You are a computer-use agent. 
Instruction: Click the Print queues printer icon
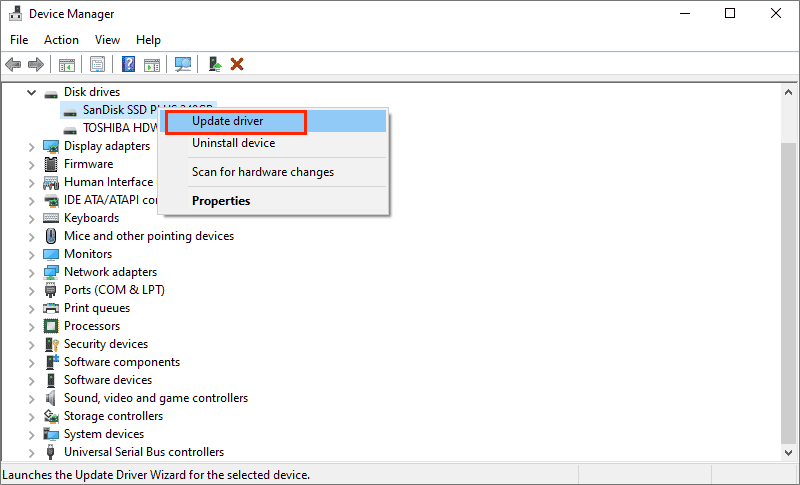click(x=51, y=308)
